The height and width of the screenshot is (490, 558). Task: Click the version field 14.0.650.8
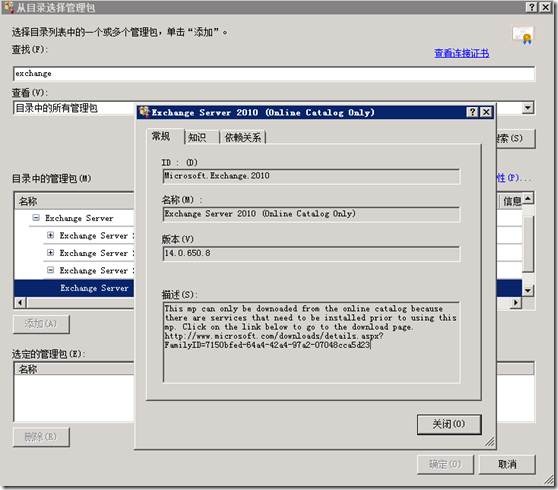(311, 254)
